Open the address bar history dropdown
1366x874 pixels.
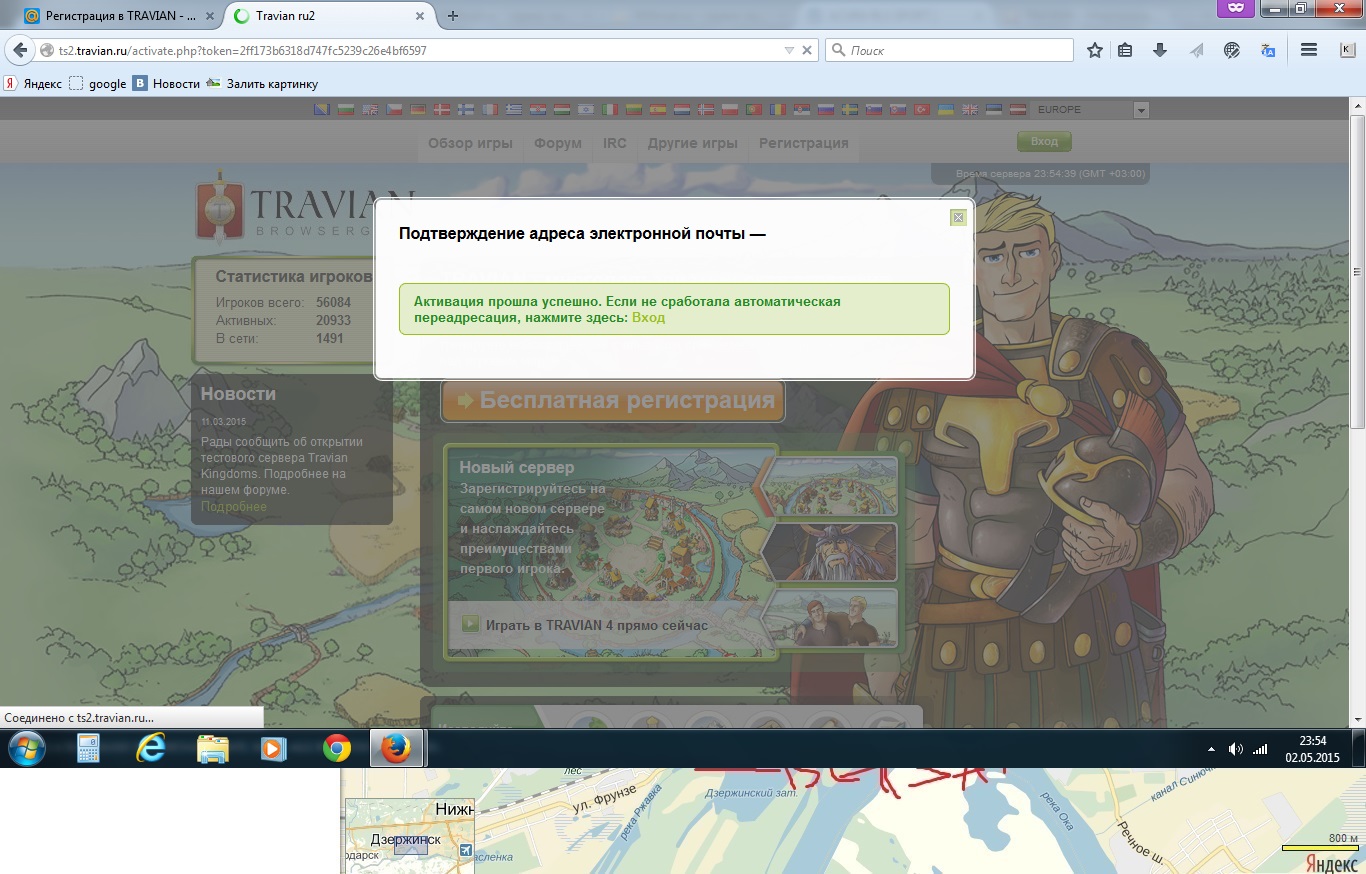789,50
